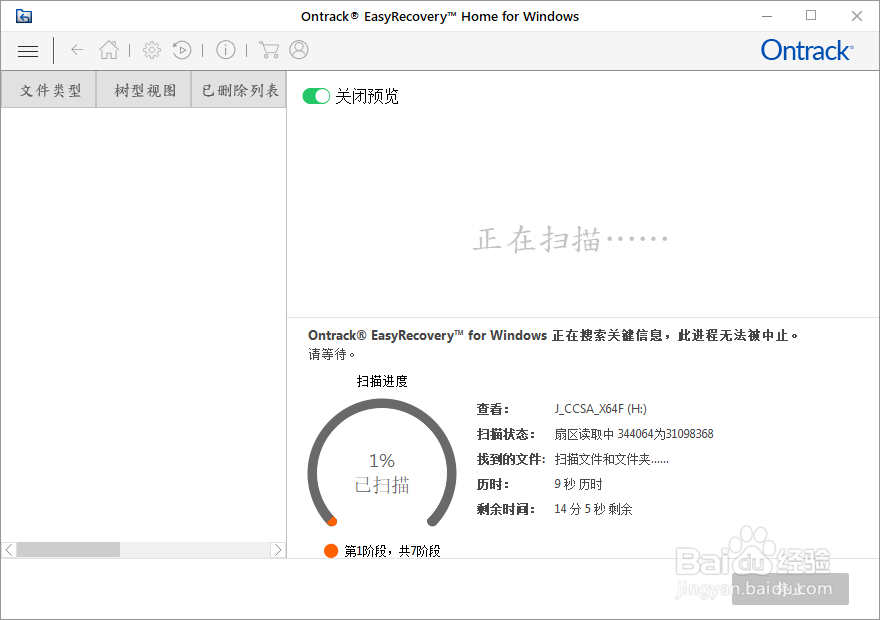Open settings gear icon
880x620 pixels.
point(152,50)
